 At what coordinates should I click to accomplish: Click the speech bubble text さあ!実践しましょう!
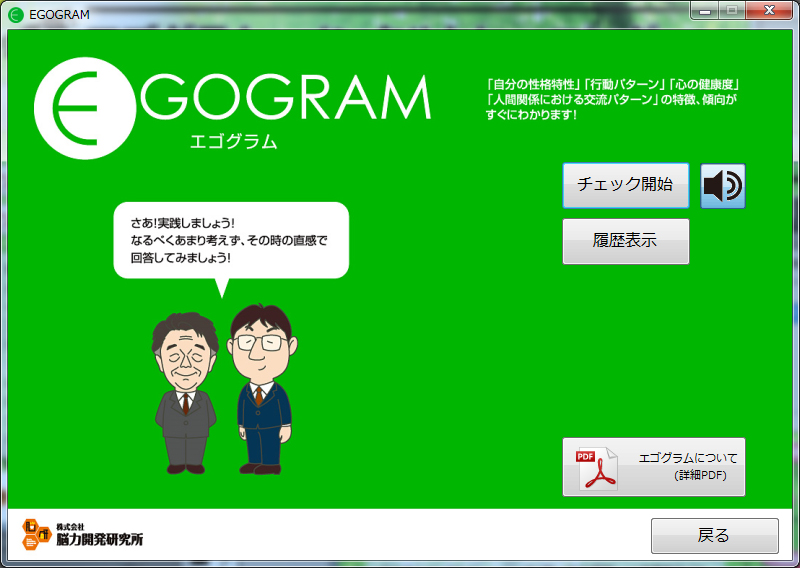pos(182,223)
